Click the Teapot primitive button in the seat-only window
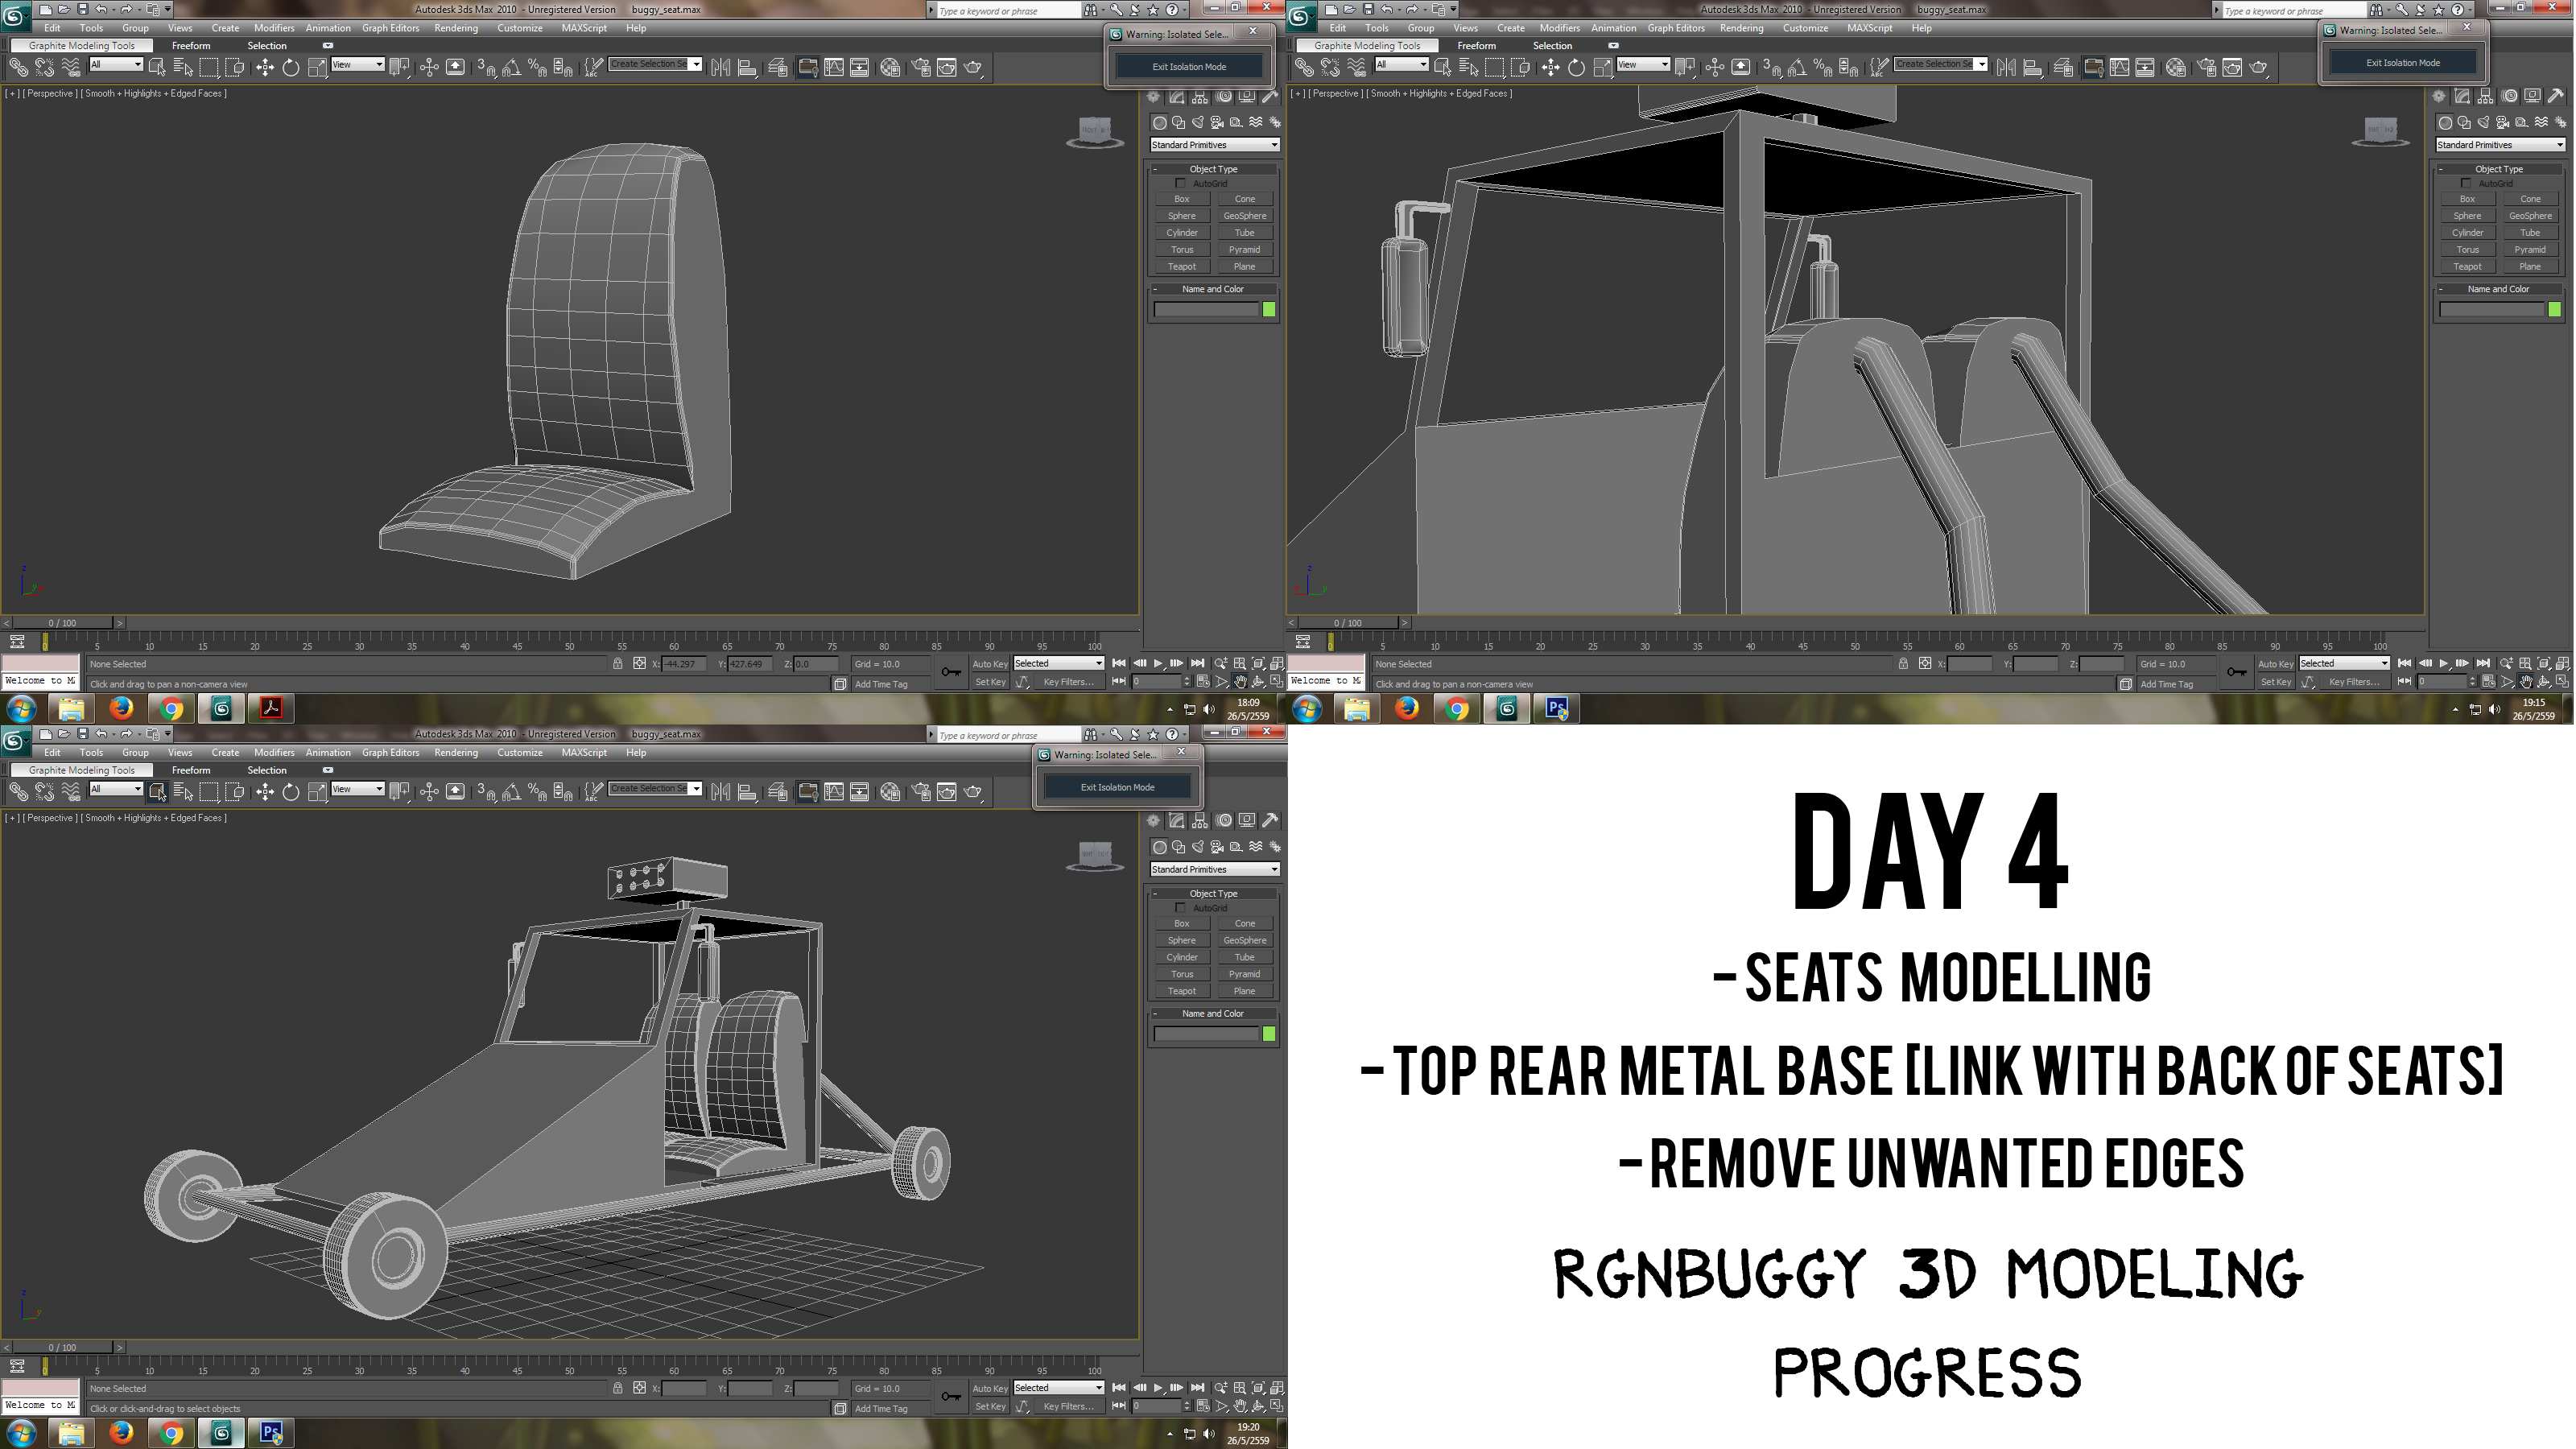This screenshot has height=1449, width=2576. [x=1181, y=266]
